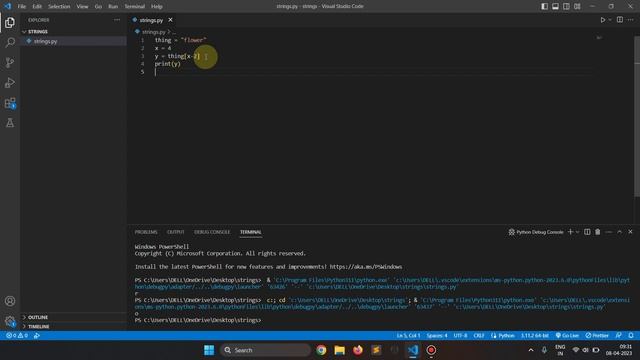Screen dimensions: 640x360
Task: Open the Run and Debug view
Action: (10, 82)
